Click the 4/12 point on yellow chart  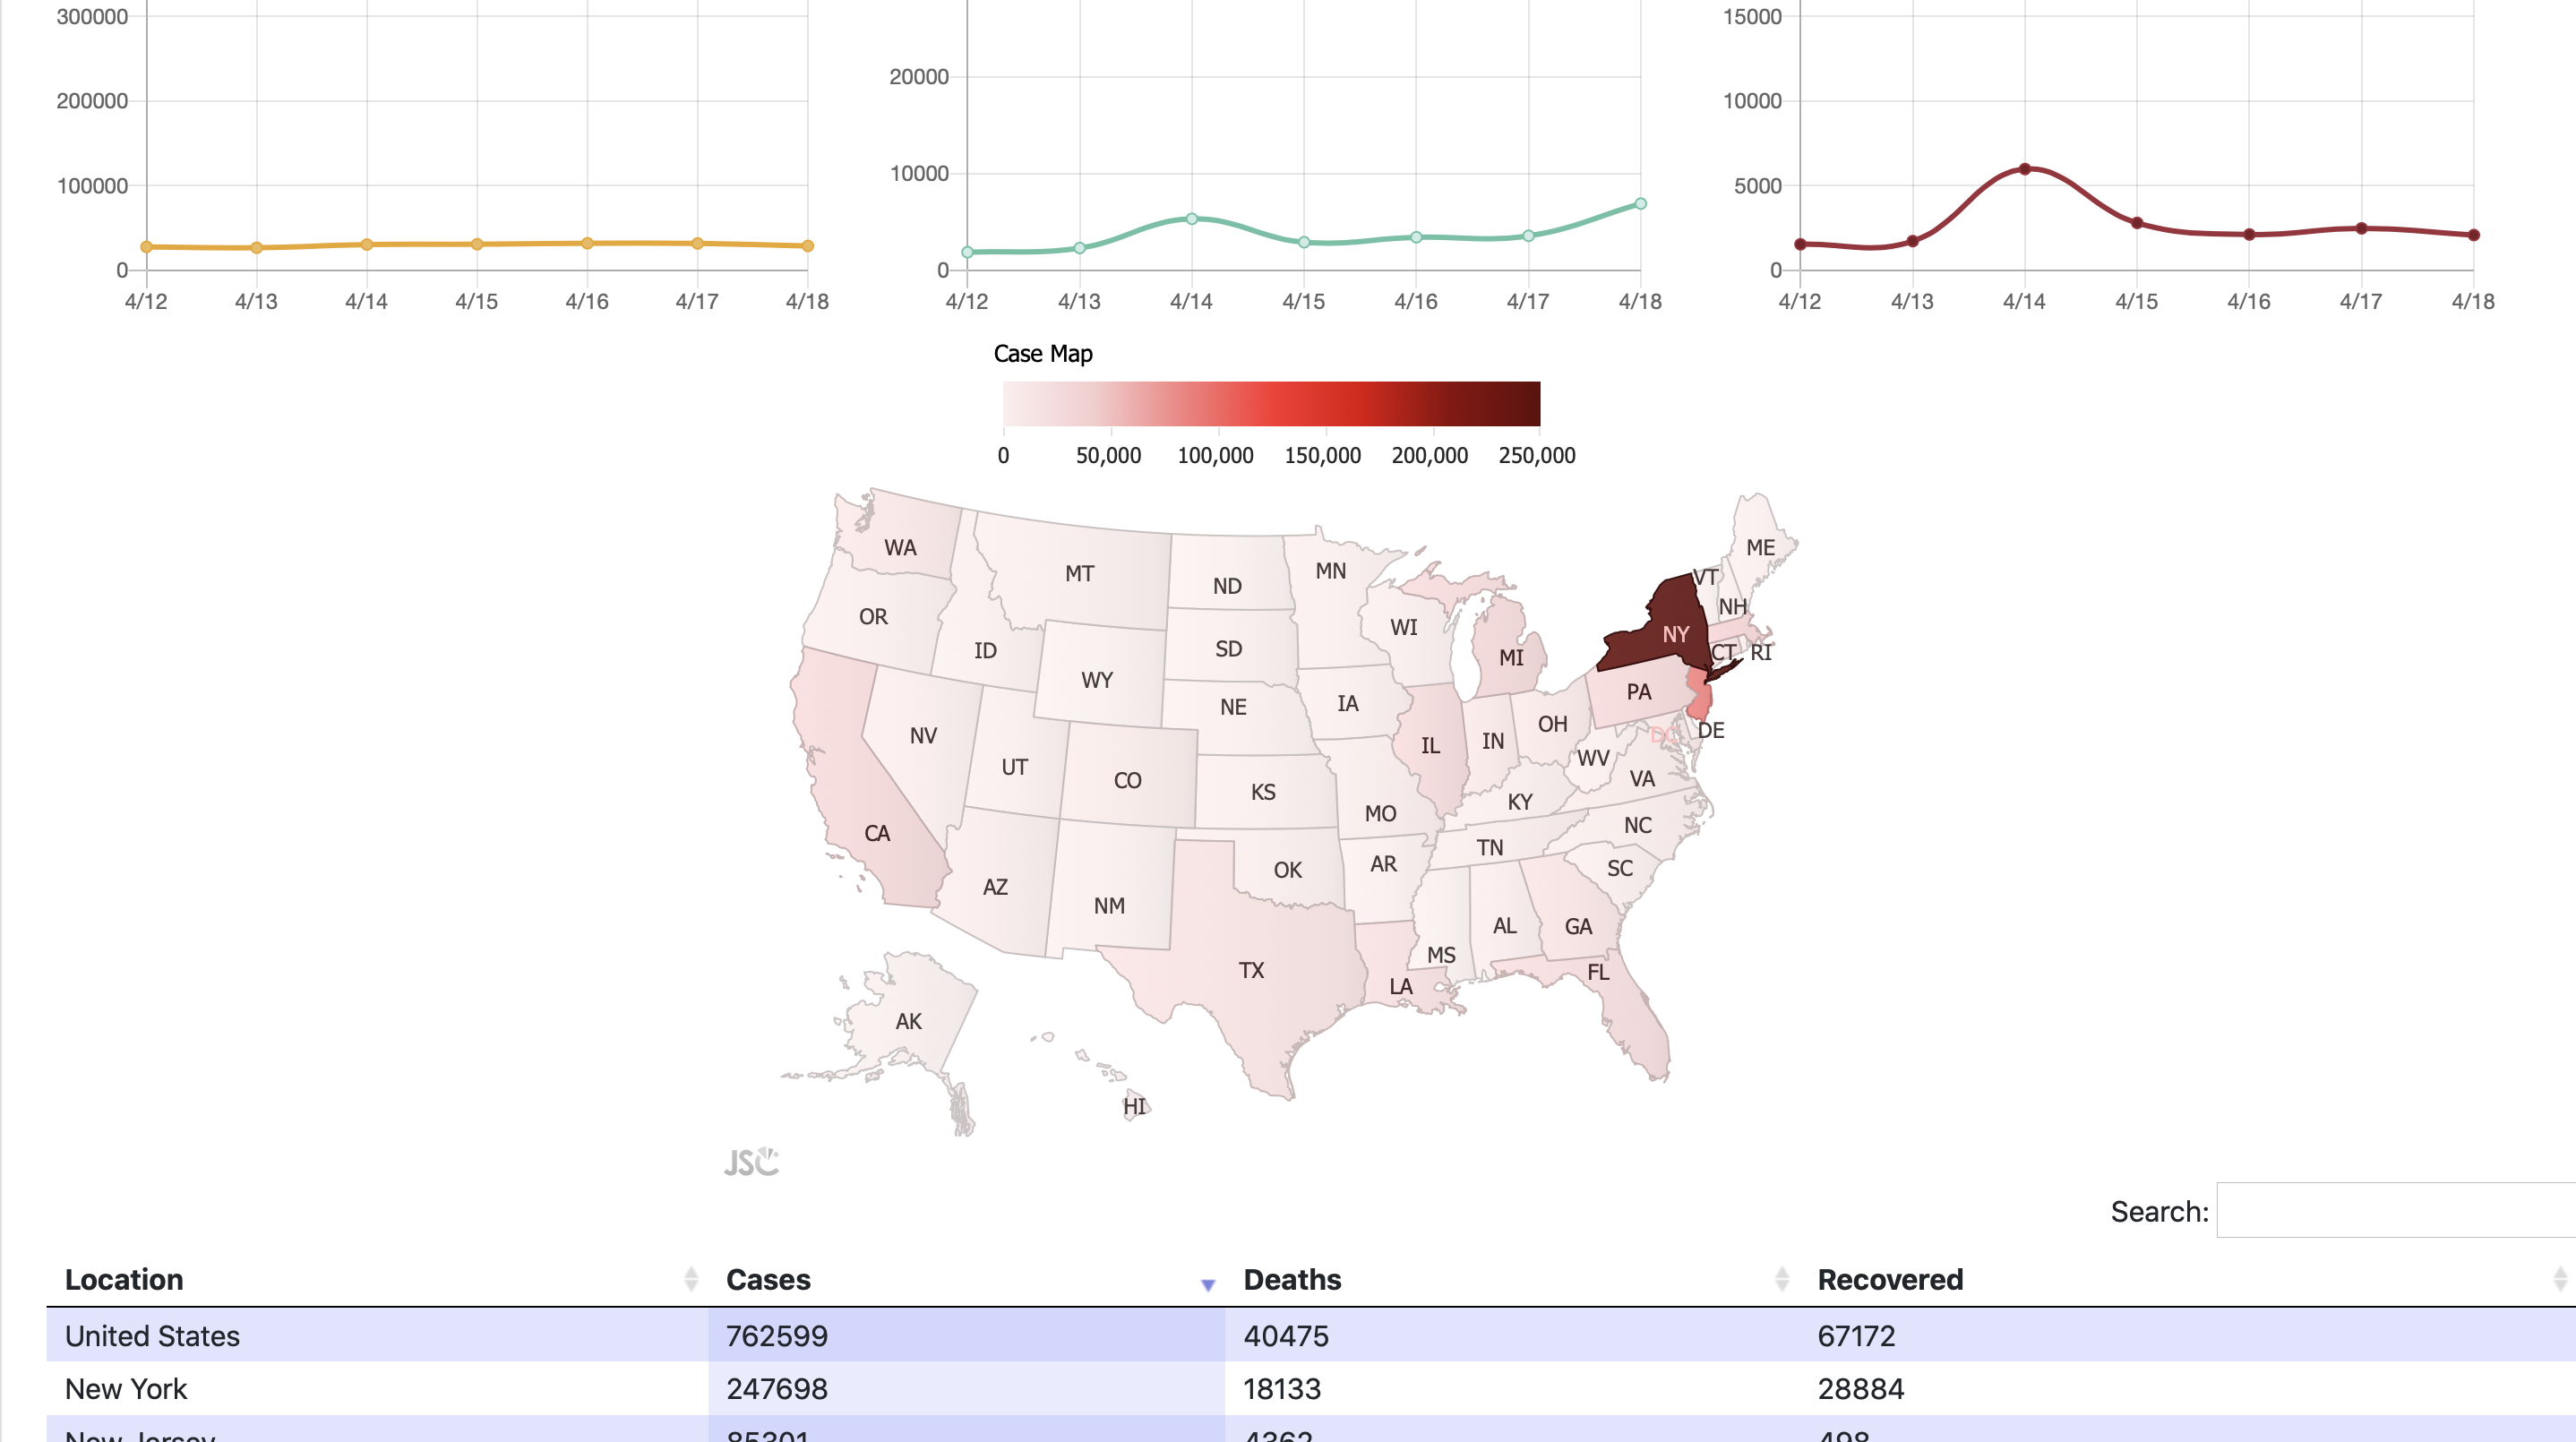(x=146, y=247)
